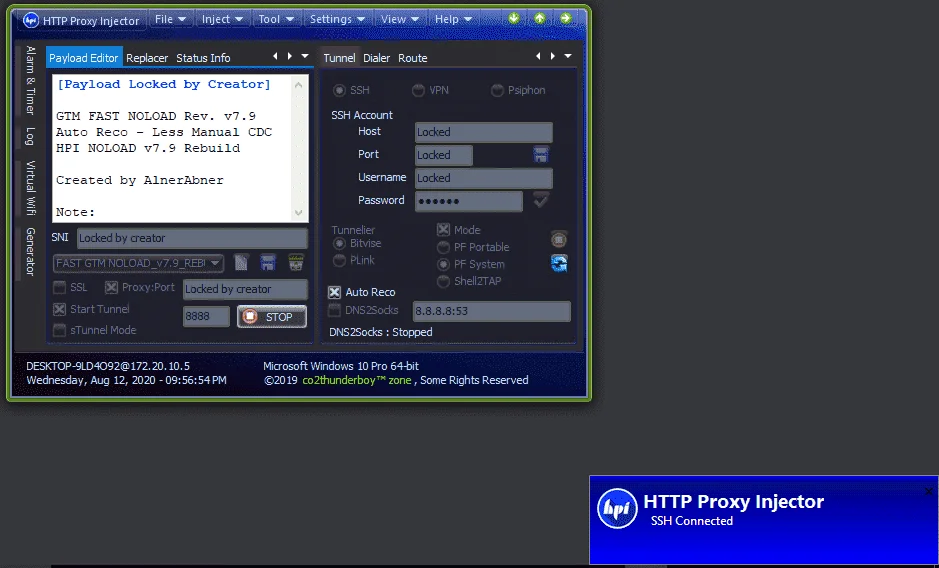The width and height of the screenshot is (939, 568).
Task: Enable the DNS2Socks checkbox
Action: [335, 310]
